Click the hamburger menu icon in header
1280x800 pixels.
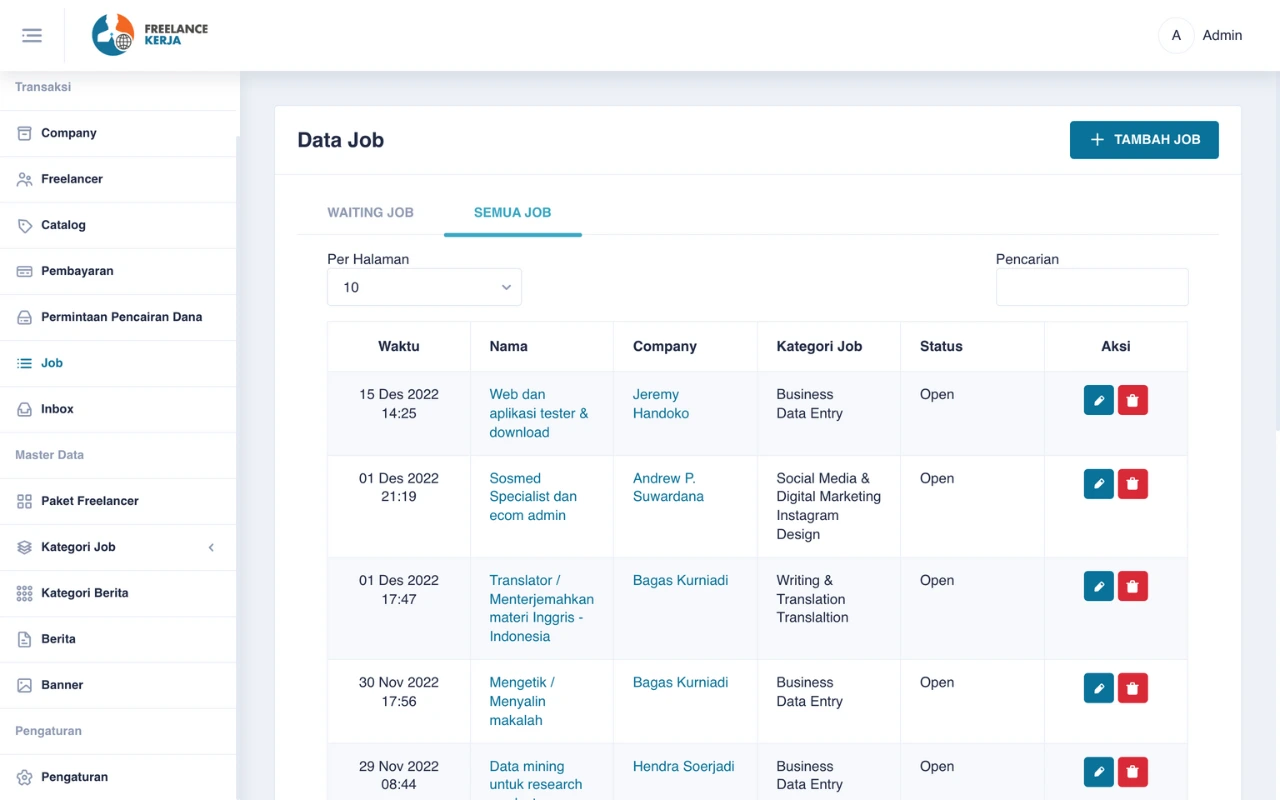click(32, 36)
